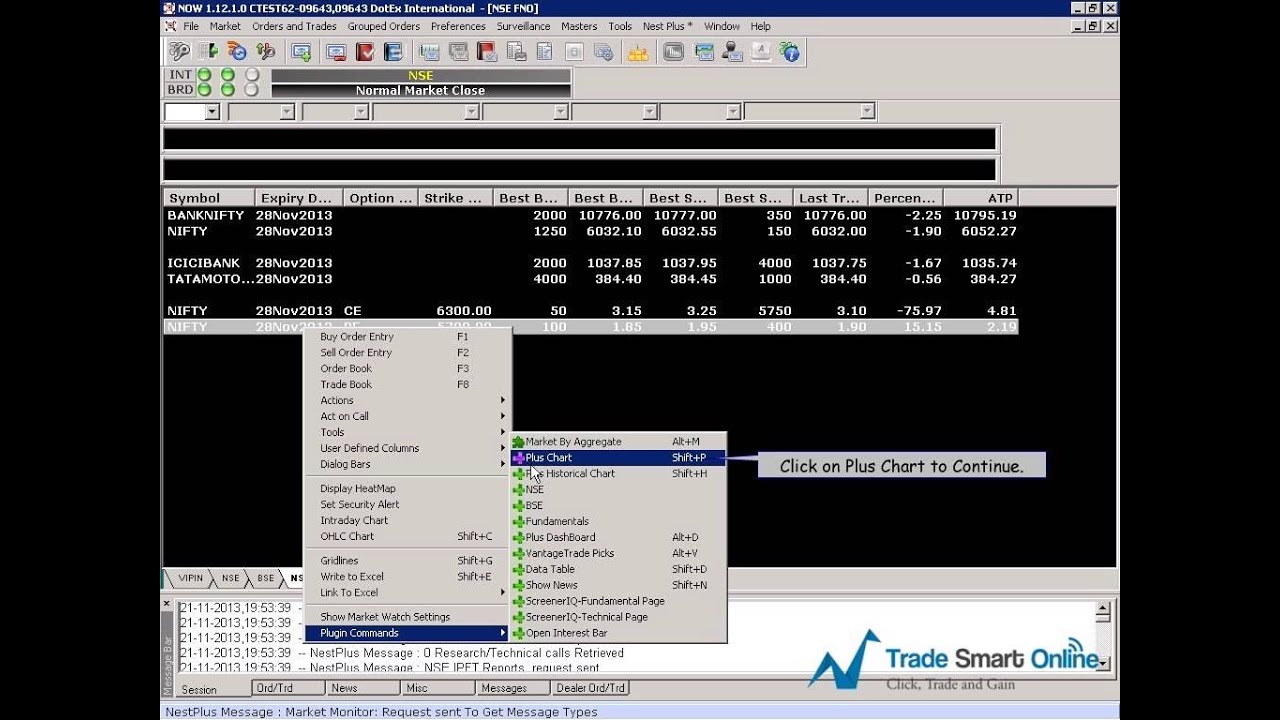The image size is (1280, 720).
Task: Expand User Defined Columns submenu
Action: (x=407, y=449)
